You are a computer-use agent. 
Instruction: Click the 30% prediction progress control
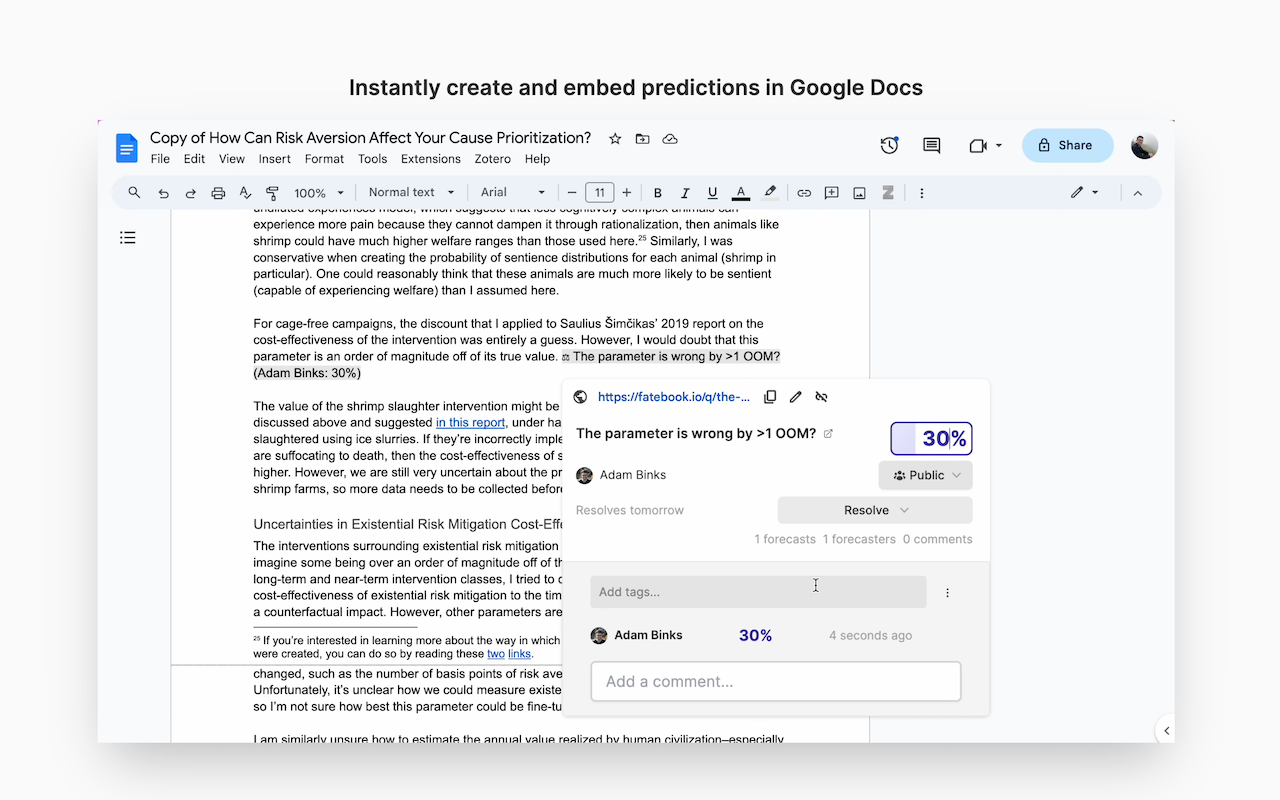pyautogui.click(x=930, y=438)
